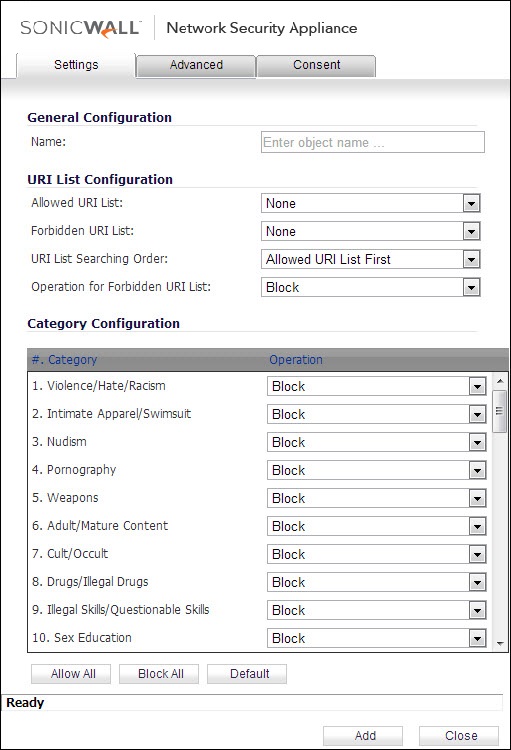Click the category list scrollbar thumb
Image resolution: width=511 pixels, height=750 pixels.
click(500, 411)
